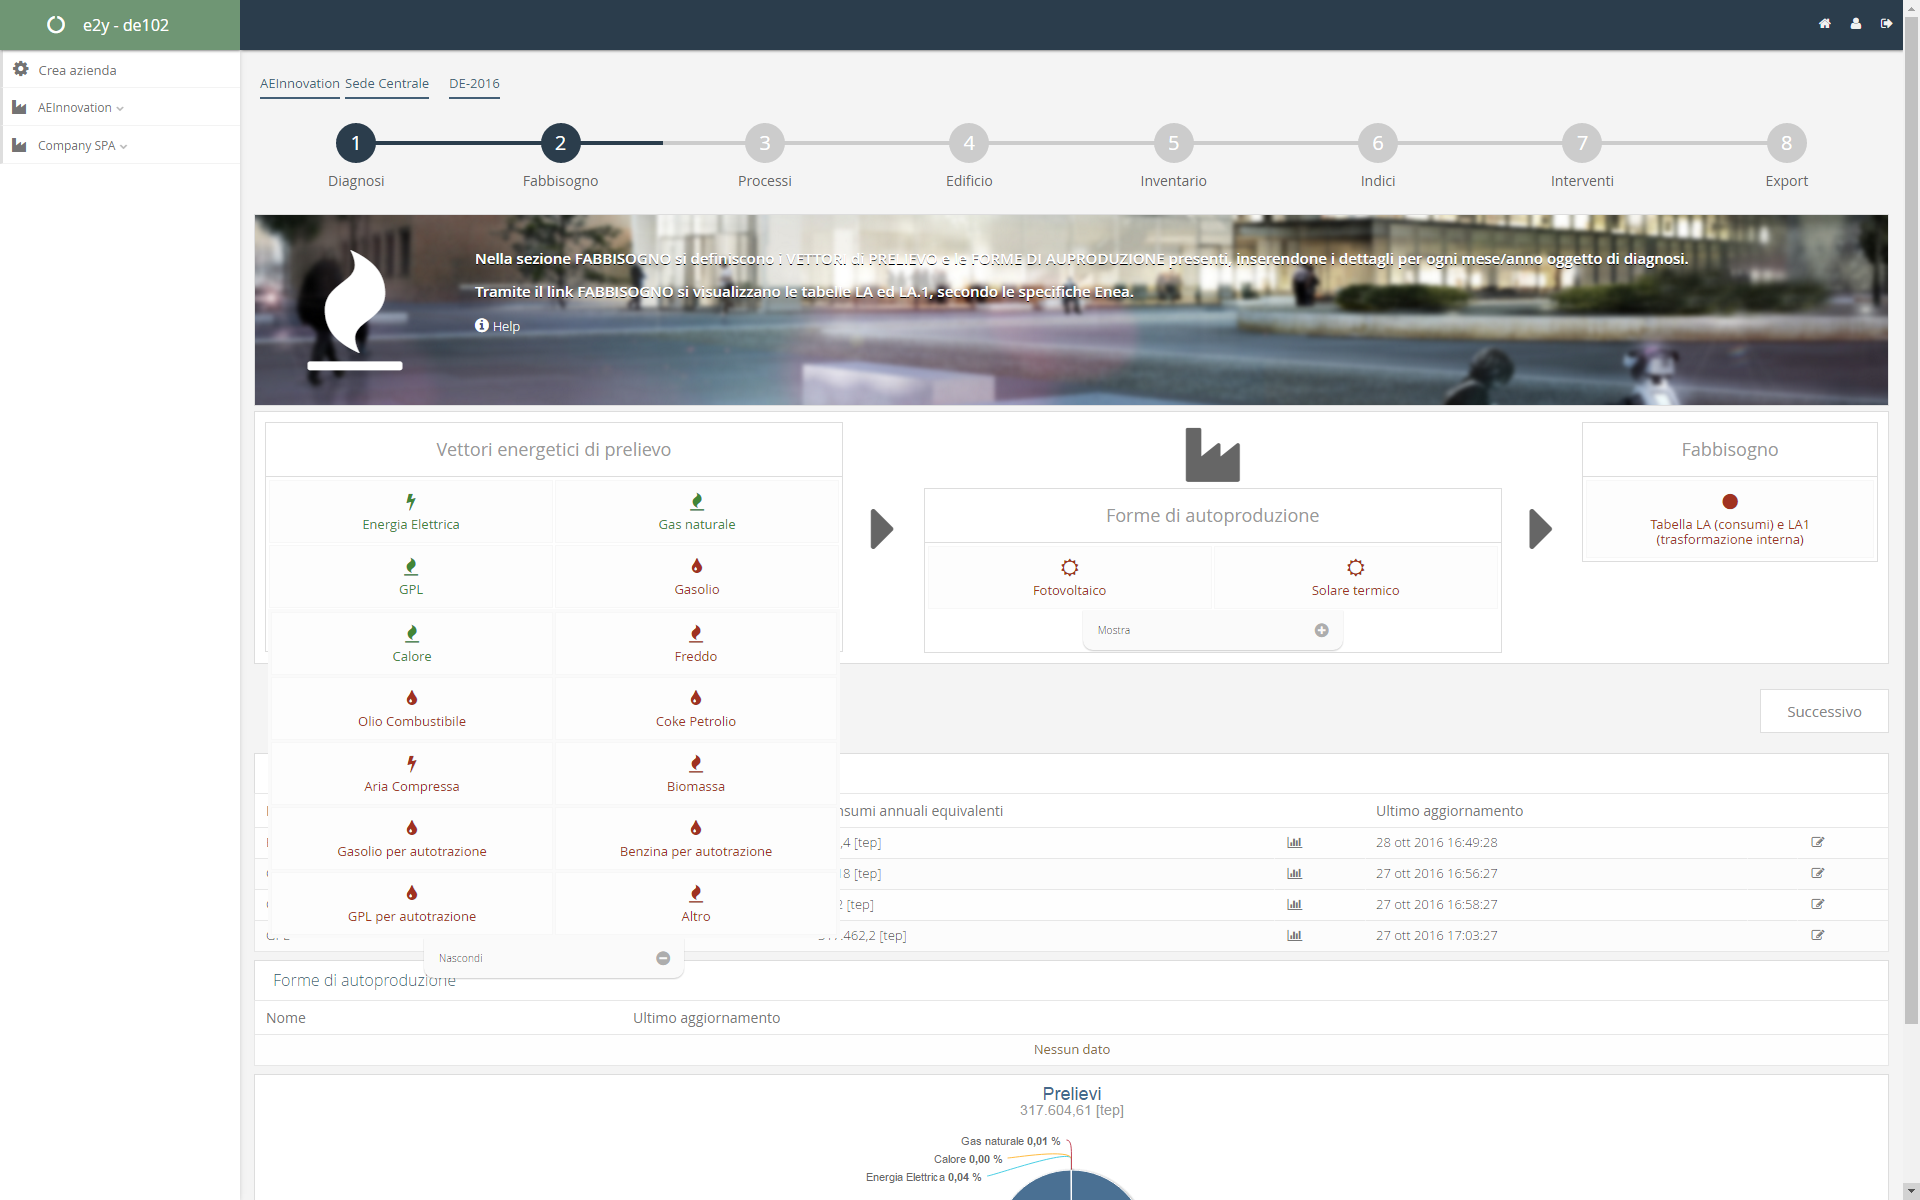Click the Nome column header
This screenshot has height=1200, width=1920.
pyautogui.click(x=286, y=1018)
